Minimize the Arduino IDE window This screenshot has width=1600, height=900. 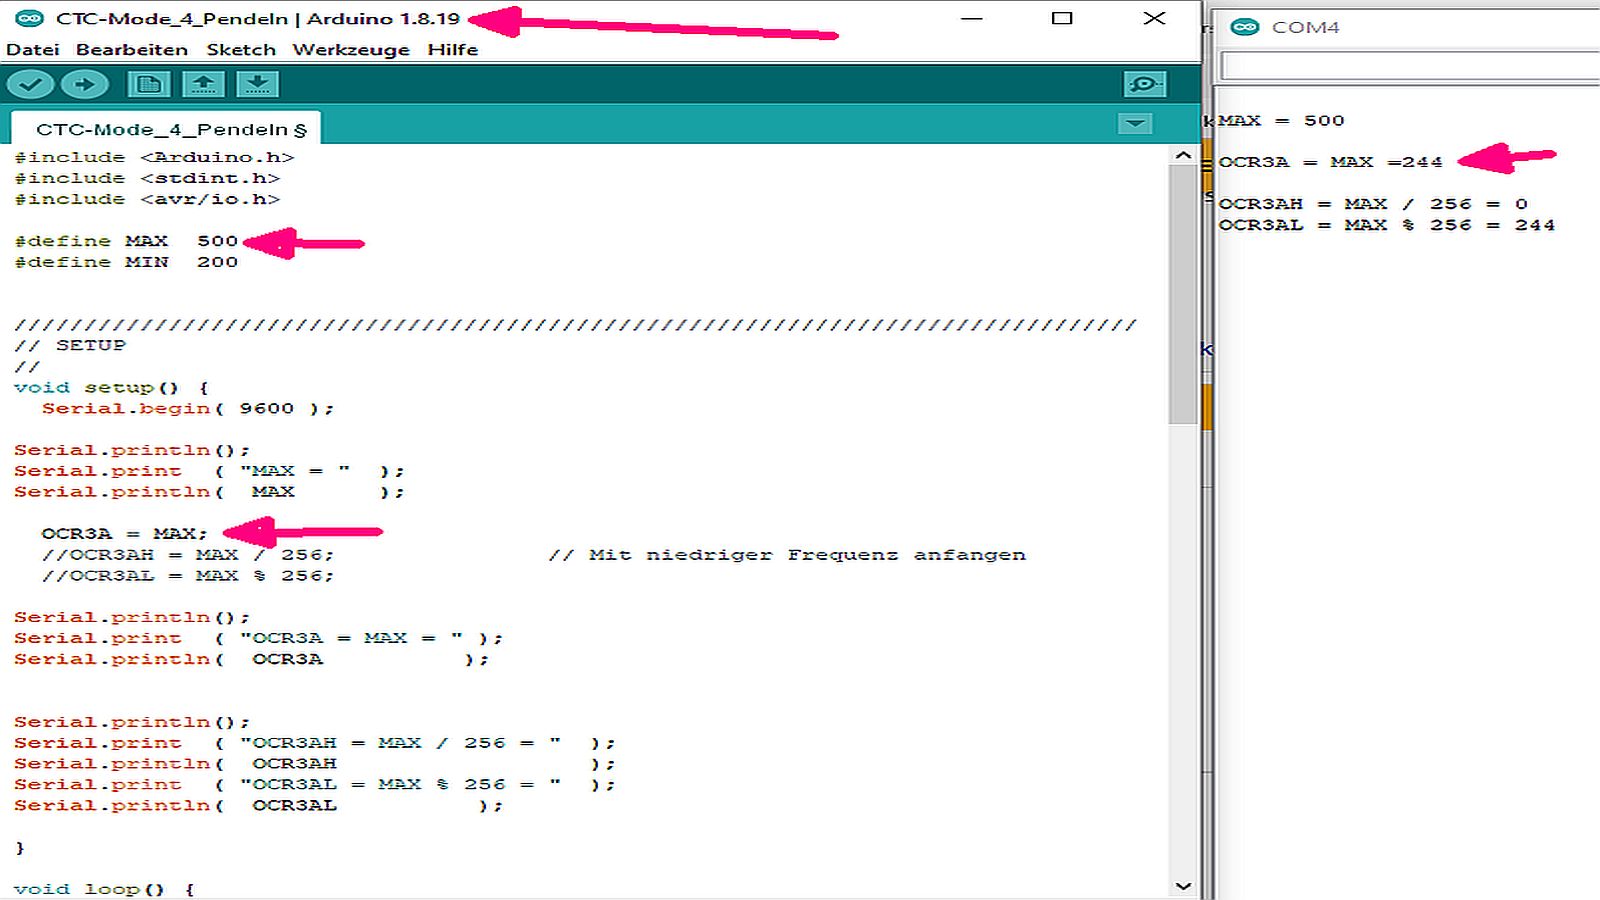click(x=972, y=18)
